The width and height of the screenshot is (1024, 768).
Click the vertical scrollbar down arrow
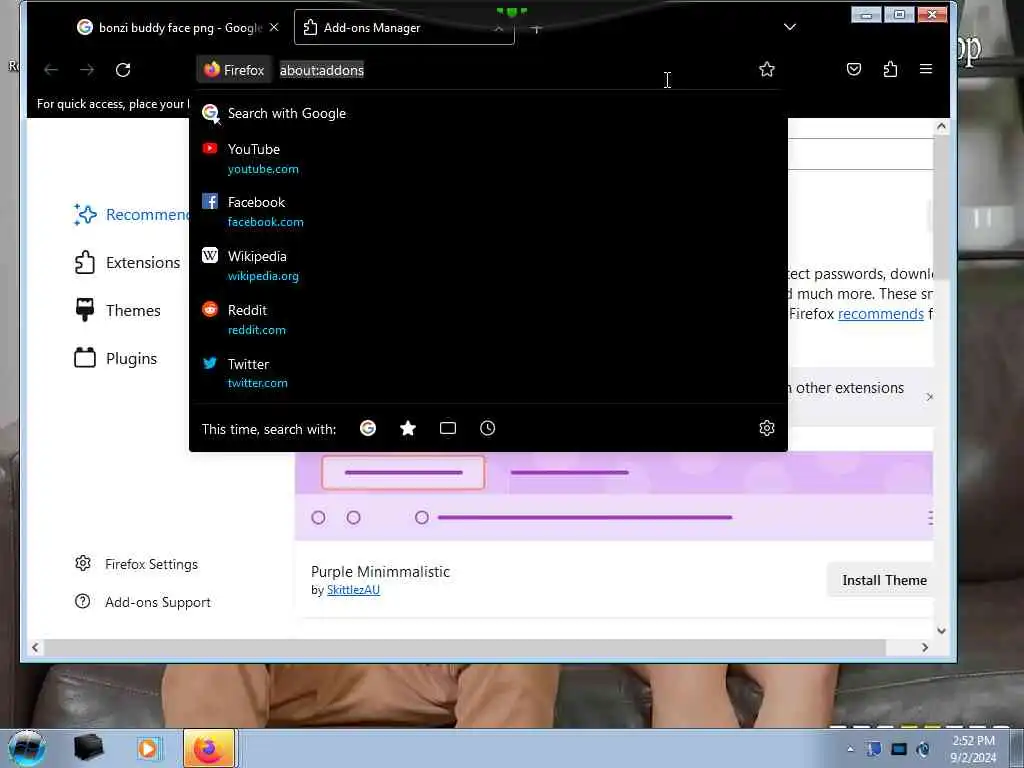coord(941,630)
